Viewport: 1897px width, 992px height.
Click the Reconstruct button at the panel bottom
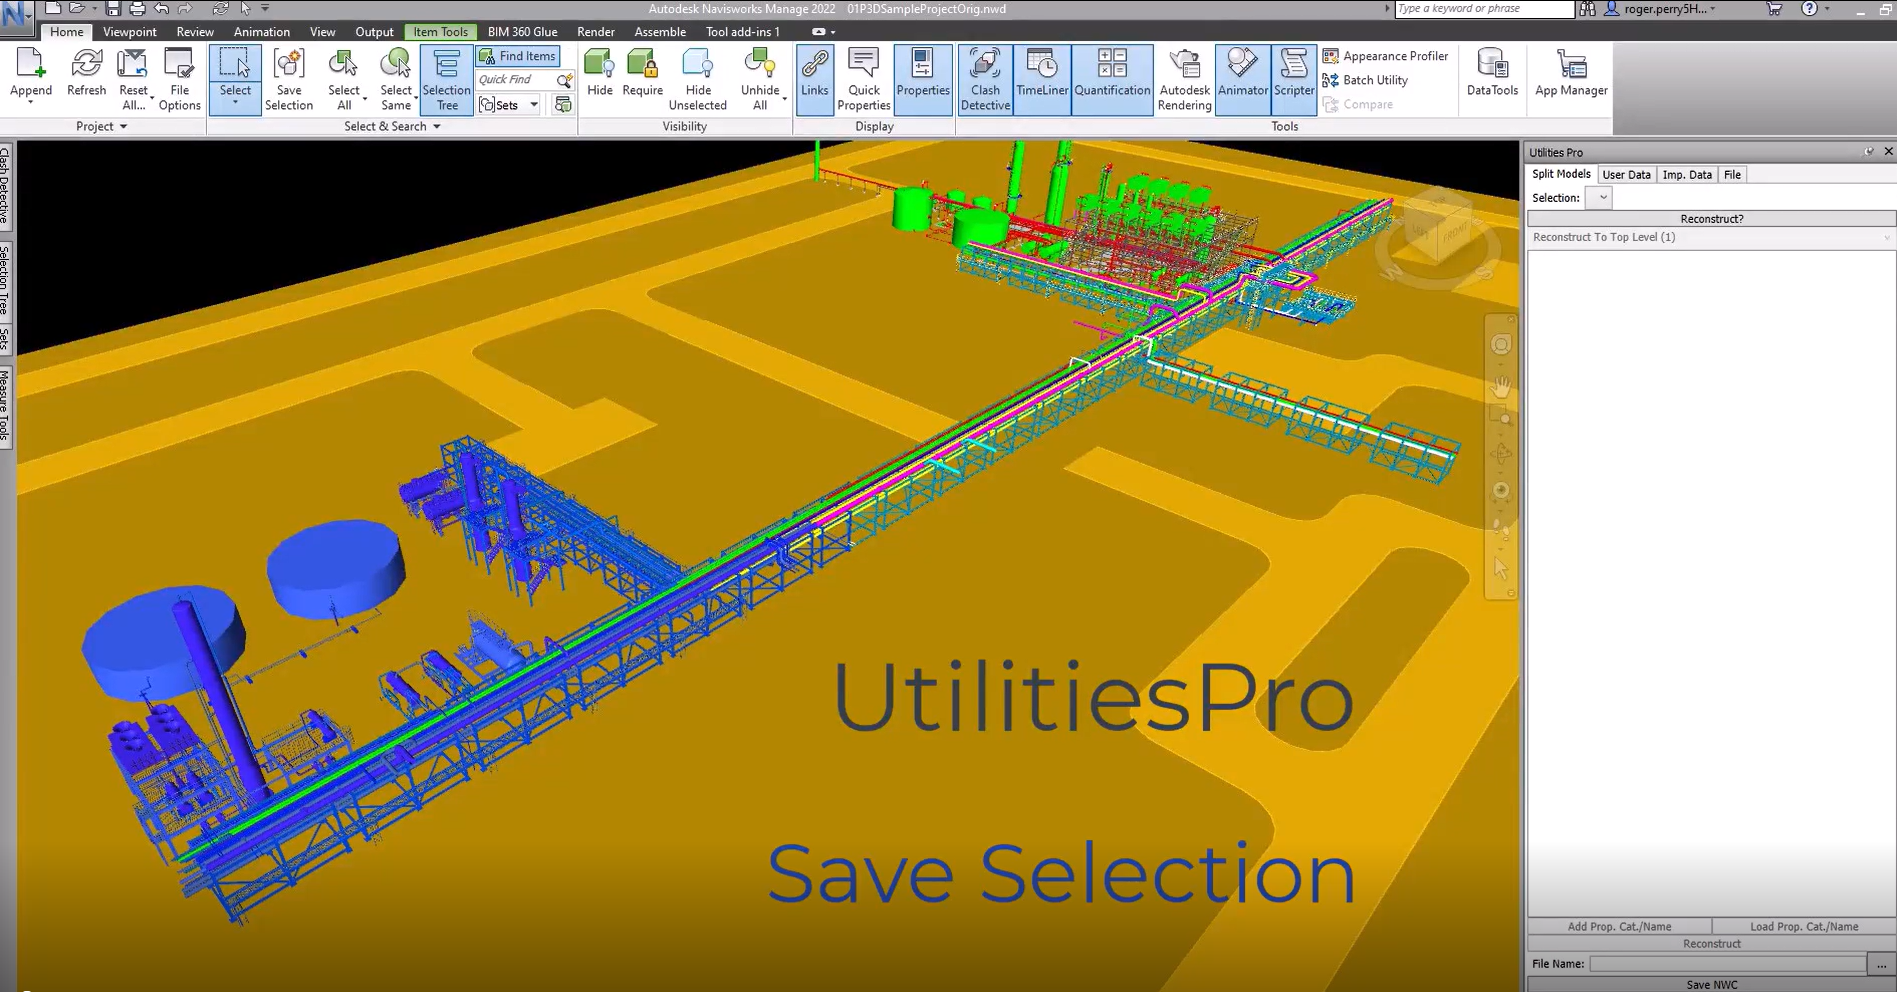(1711, 944)
